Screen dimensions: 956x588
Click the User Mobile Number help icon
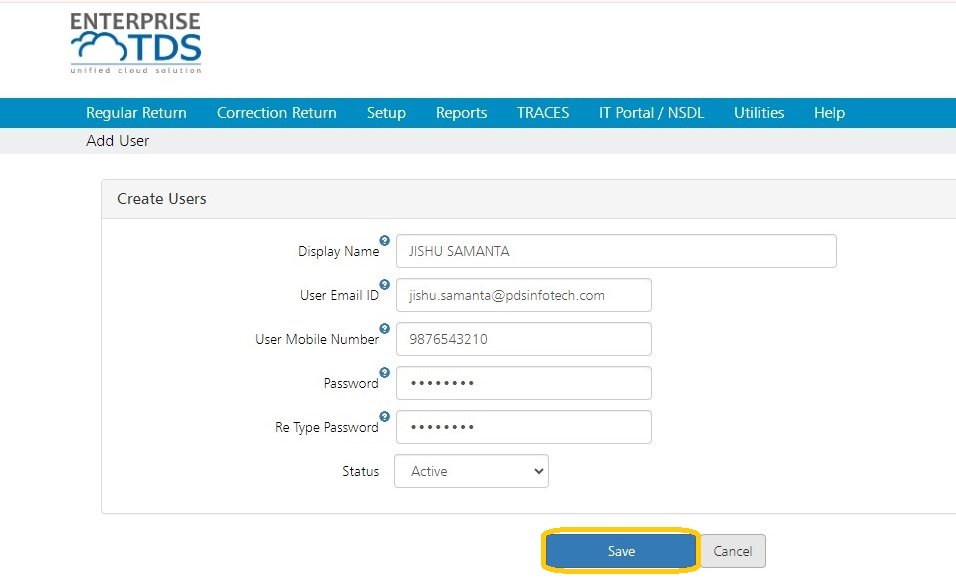[x=384, y=327]
